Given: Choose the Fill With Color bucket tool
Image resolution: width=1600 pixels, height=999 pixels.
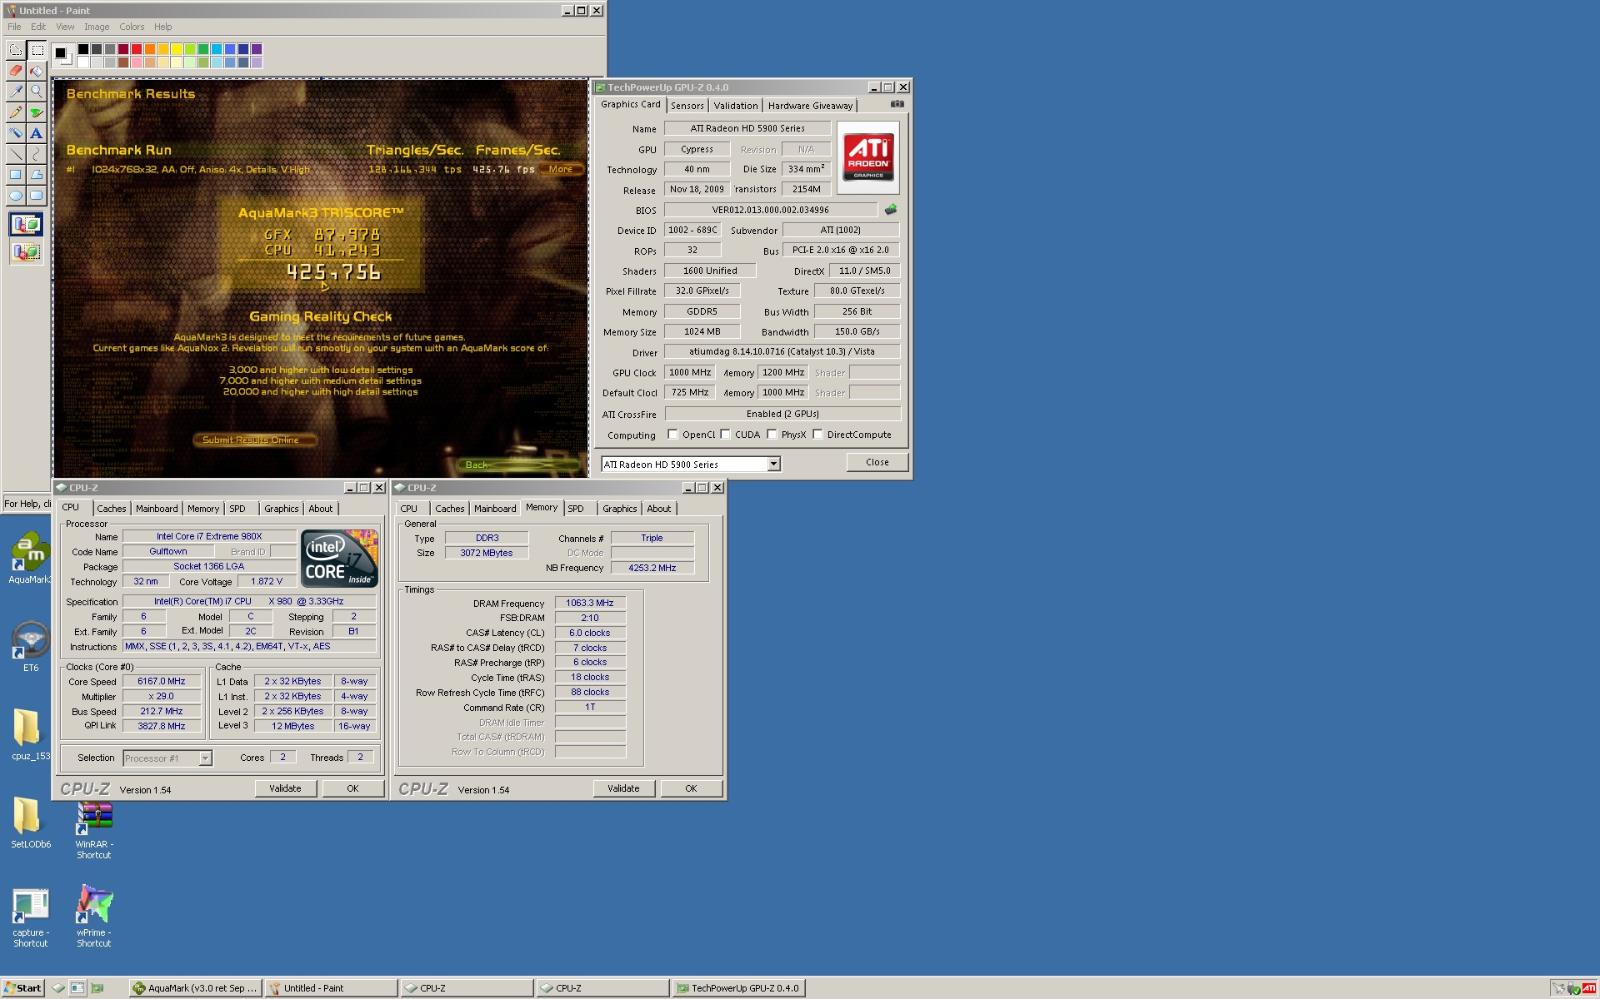Looking at the screenshot, I should click(x=37, y=71).
